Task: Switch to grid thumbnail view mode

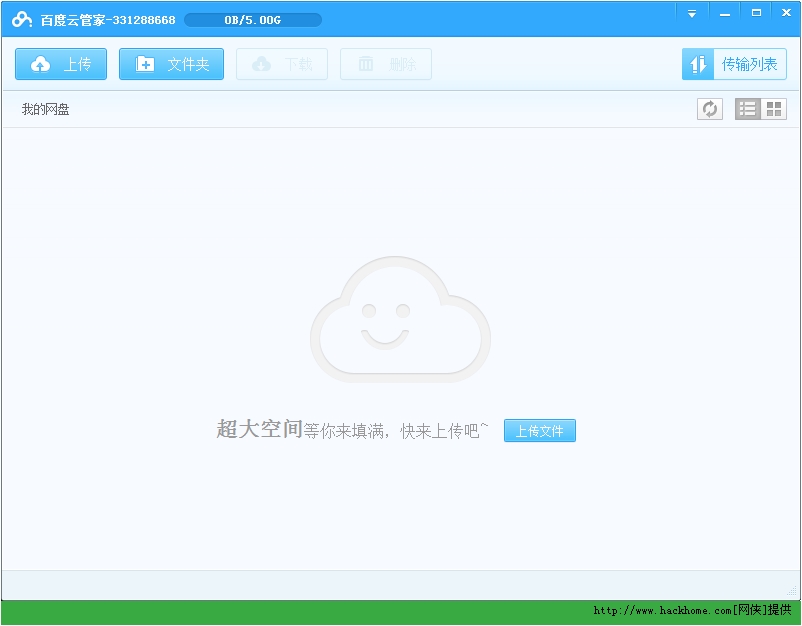Action: (774, 109)
